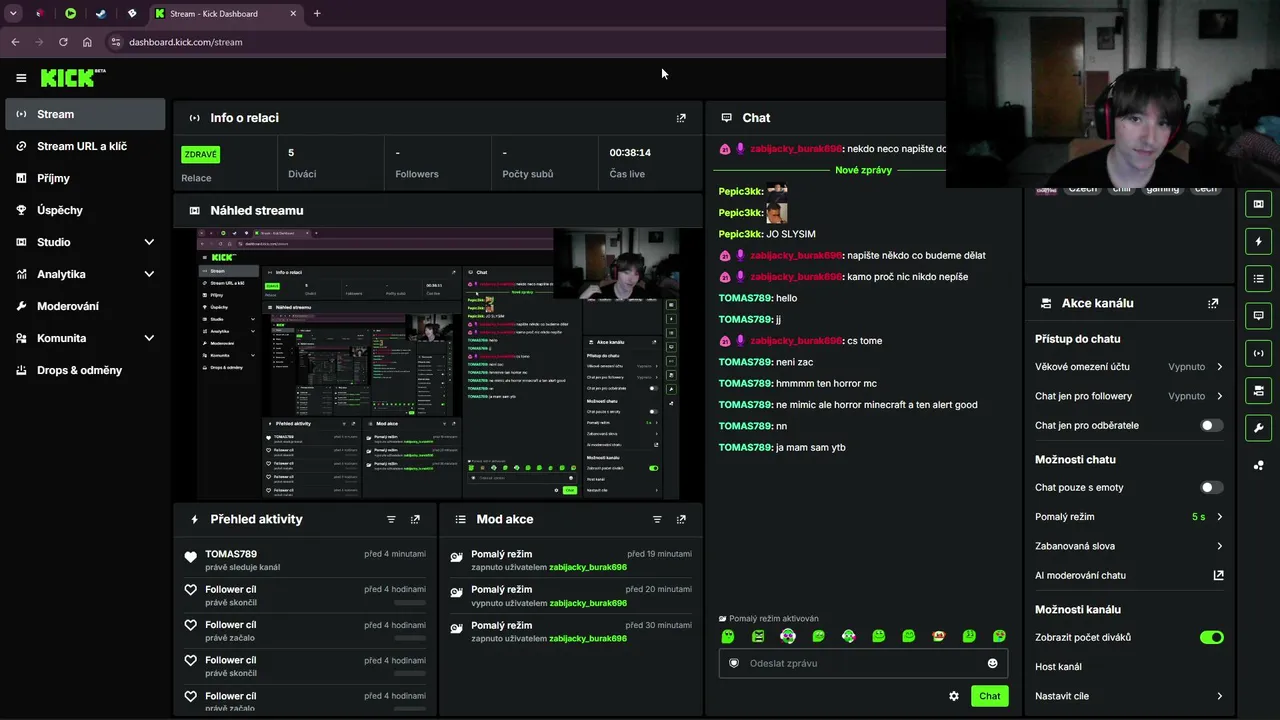Click the lightning activity icon in the right strip
The image size is (1280, 720).
pos(1258,241)
